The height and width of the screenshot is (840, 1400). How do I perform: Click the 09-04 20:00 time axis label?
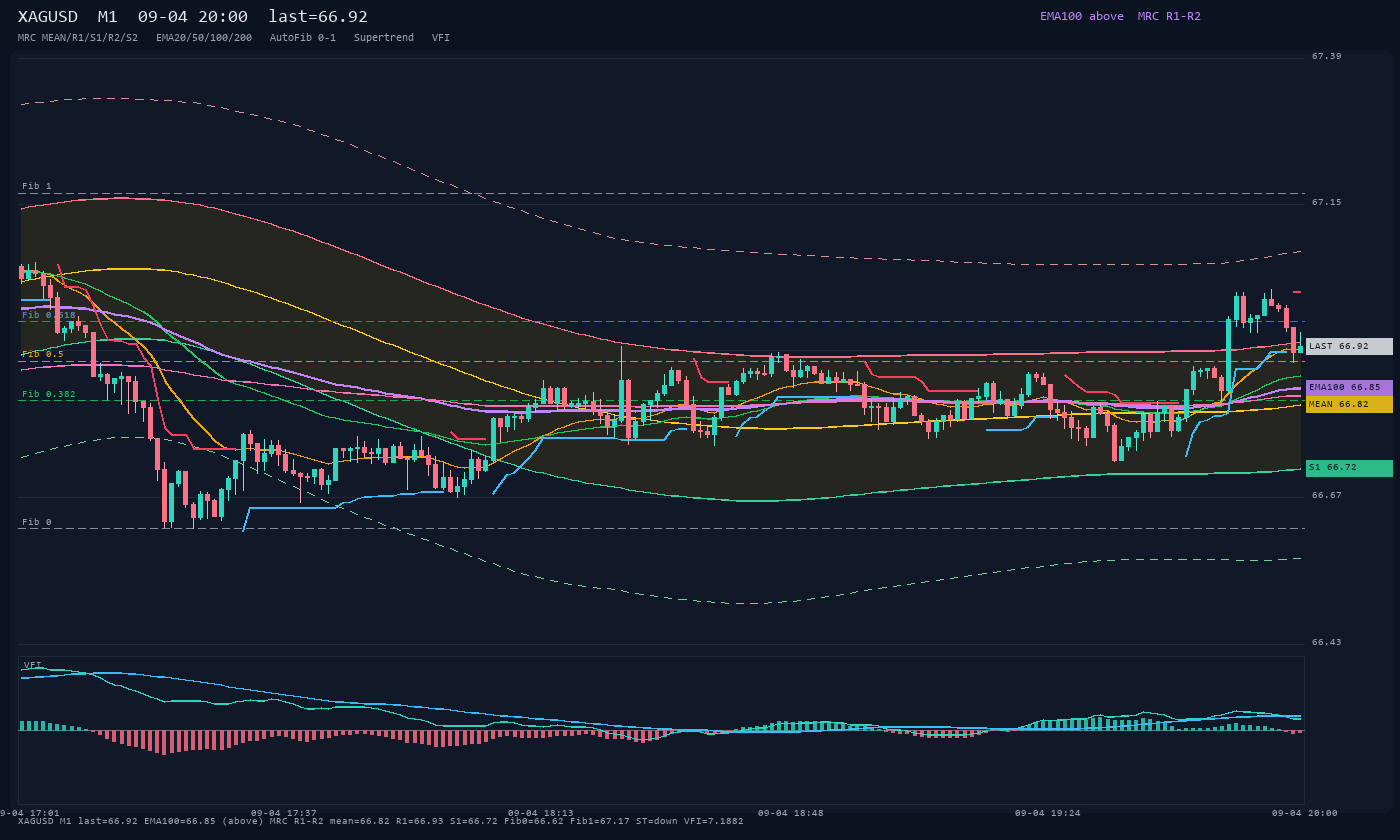pos(1305,813)
